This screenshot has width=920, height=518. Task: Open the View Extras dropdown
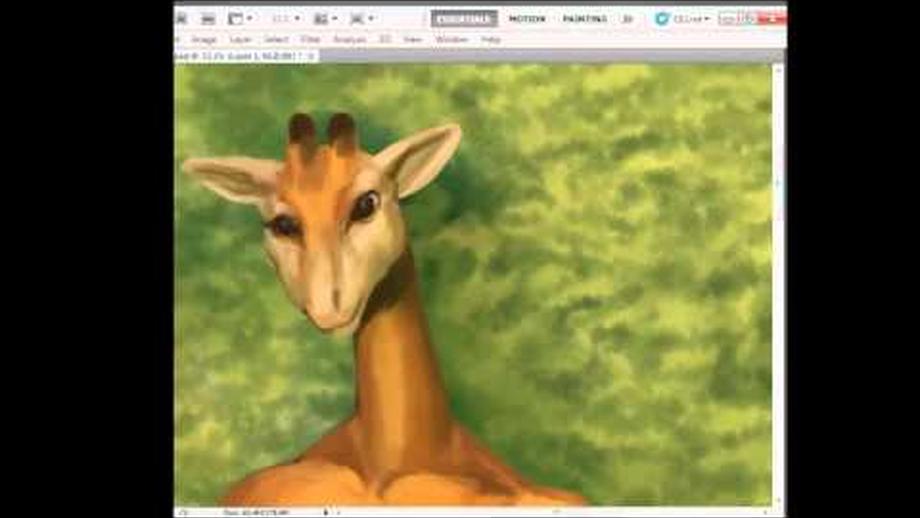[240, 19]
